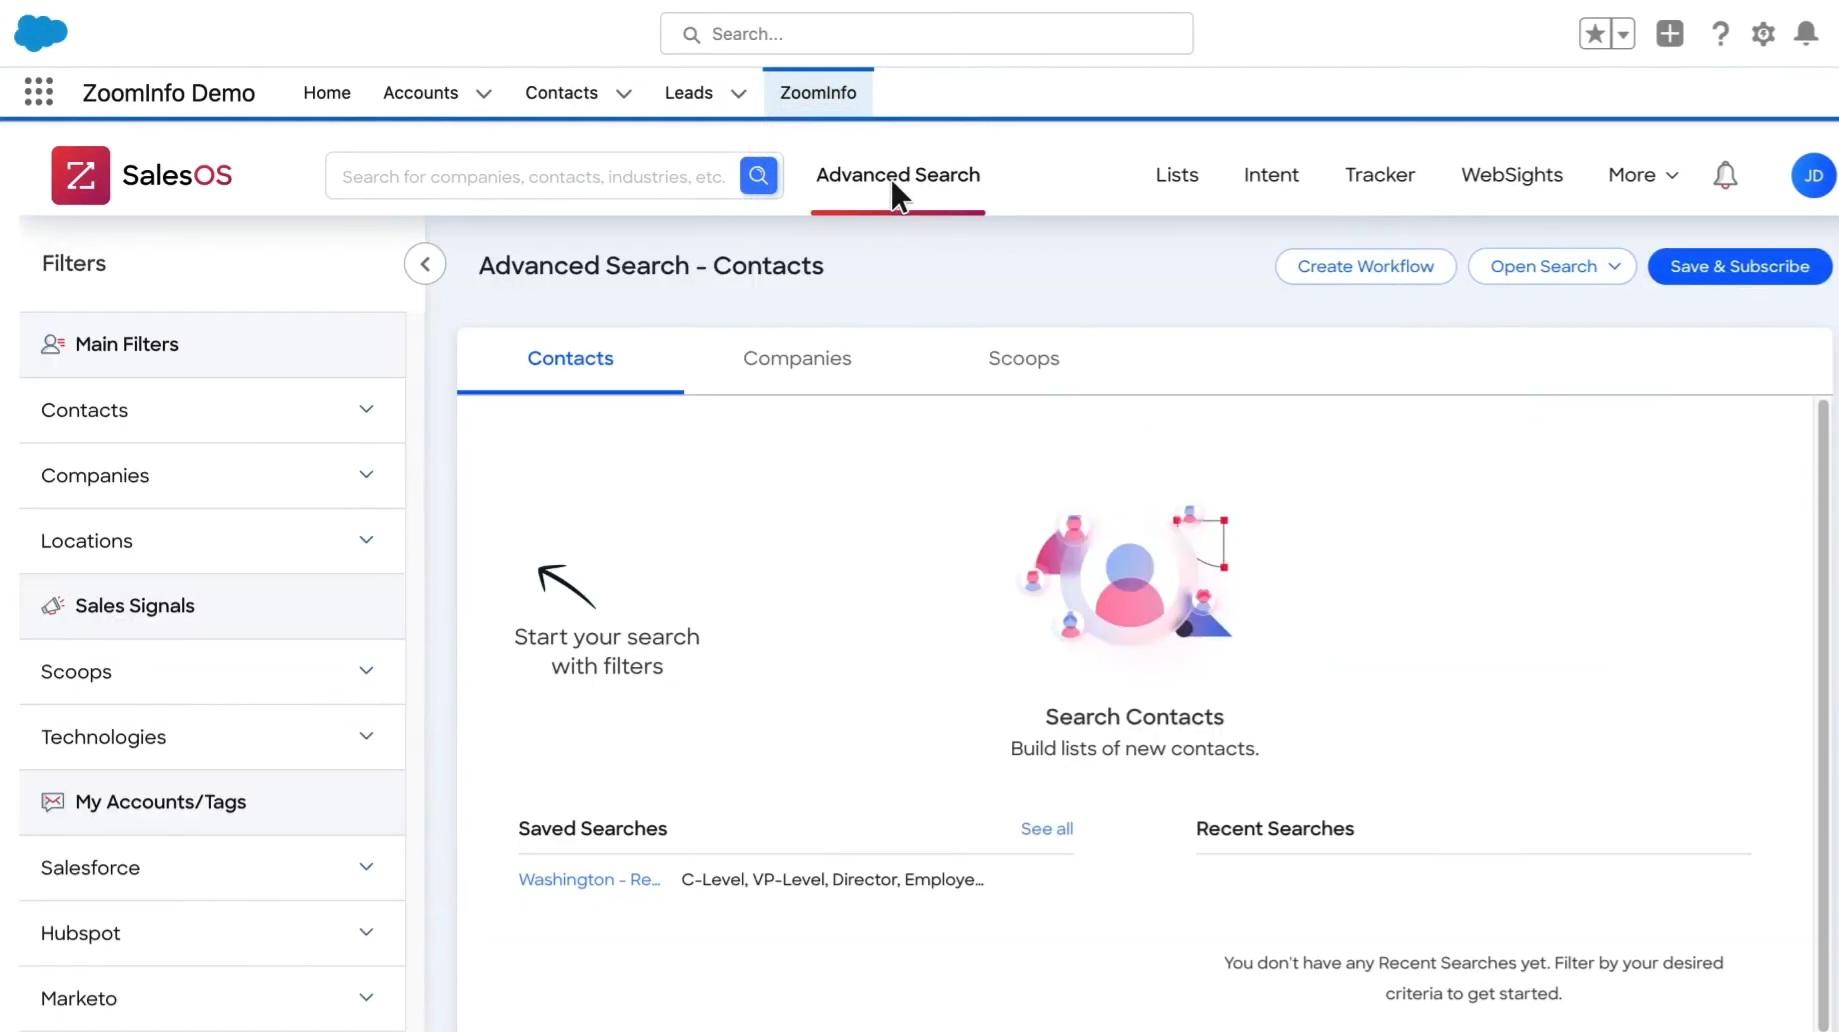
Task: Open the Washington saved search link
Action: point(589,880)
